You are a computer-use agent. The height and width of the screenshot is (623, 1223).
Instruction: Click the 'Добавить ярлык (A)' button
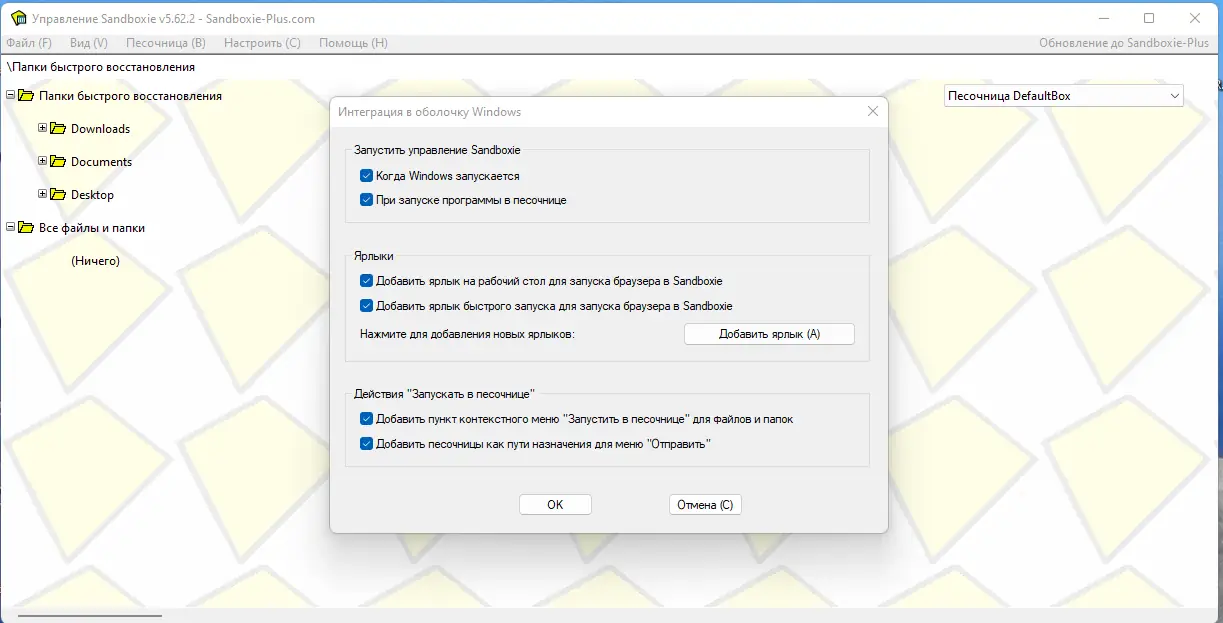pyautogui.click(x=769, y=334)
